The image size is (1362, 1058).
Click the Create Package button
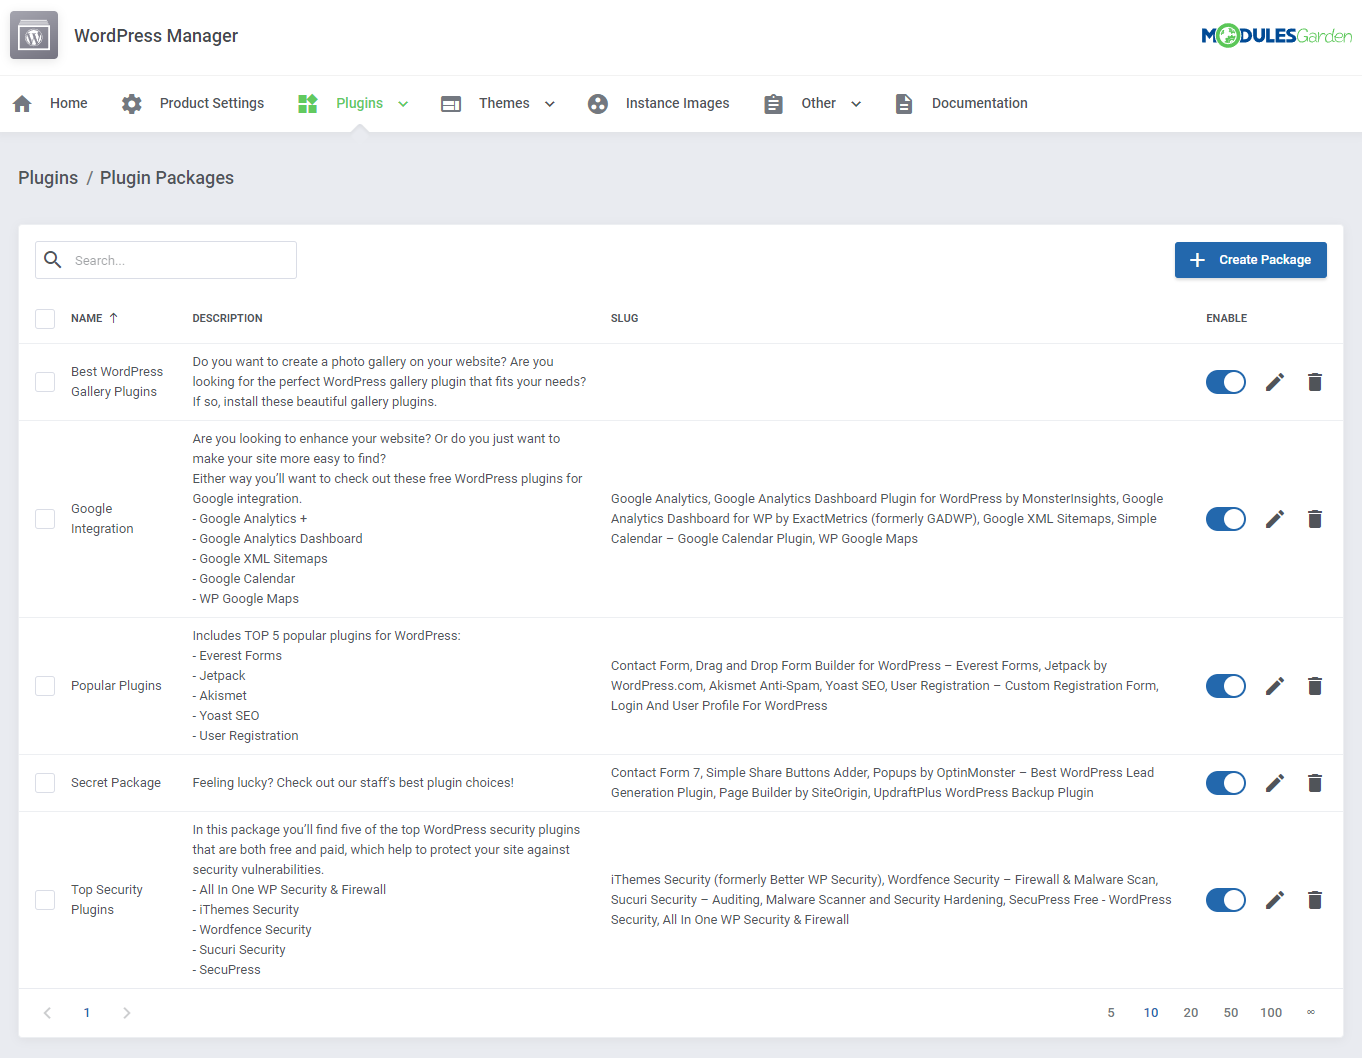point(1251,260)
